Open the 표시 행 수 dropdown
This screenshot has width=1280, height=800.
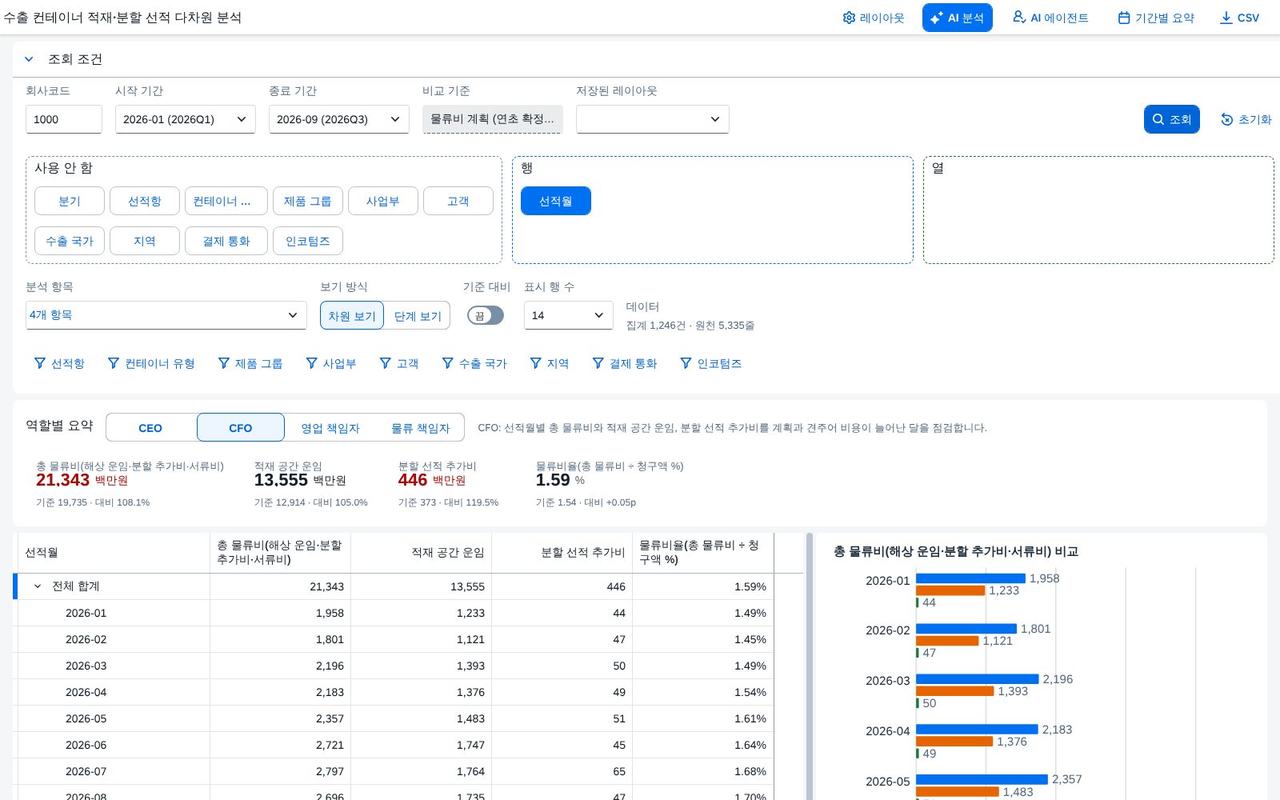[x=569, y=315]
